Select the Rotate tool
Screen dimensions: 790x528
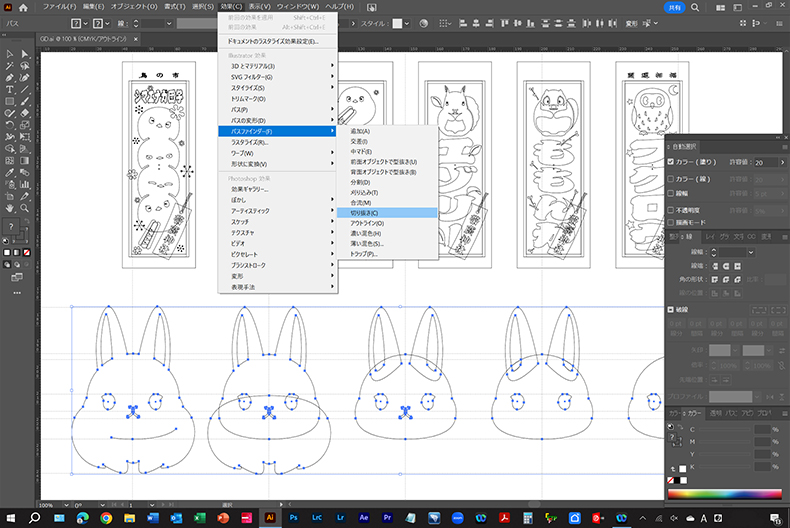10,125
